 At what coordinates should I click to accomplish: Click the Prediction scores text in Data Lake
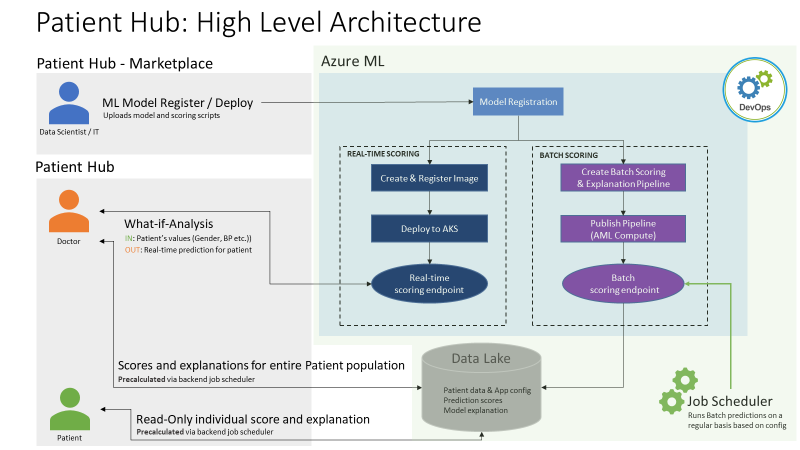coord(472,401)
